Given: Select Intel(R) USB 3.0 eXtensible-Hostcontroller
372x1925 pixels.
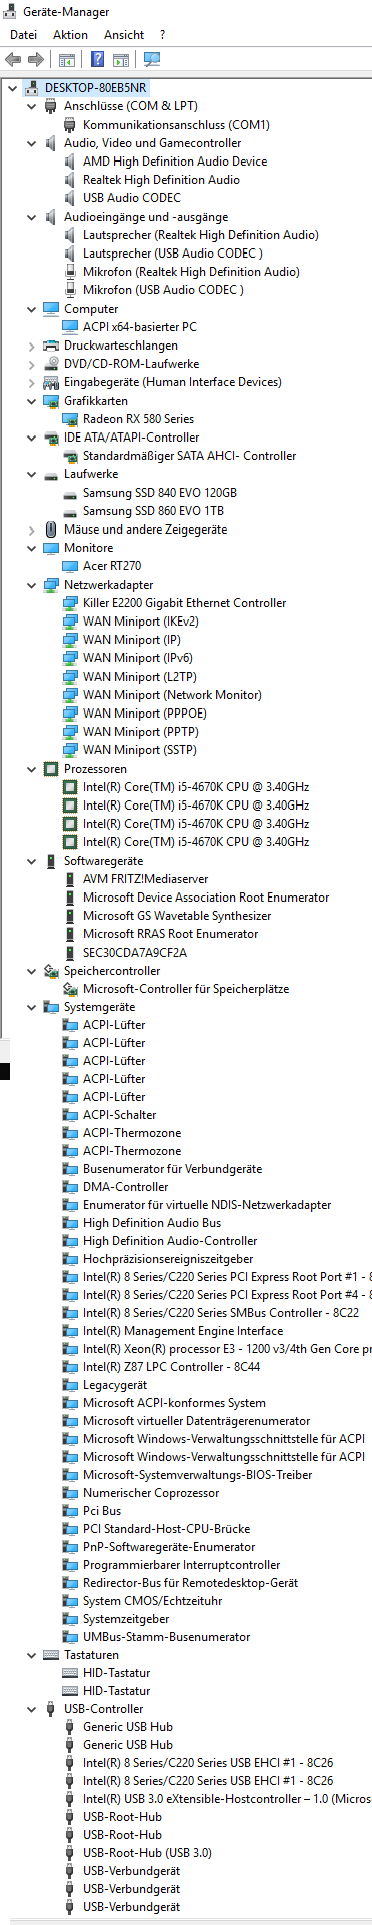Looking at the screenshot, I should tap(227, 1799).
